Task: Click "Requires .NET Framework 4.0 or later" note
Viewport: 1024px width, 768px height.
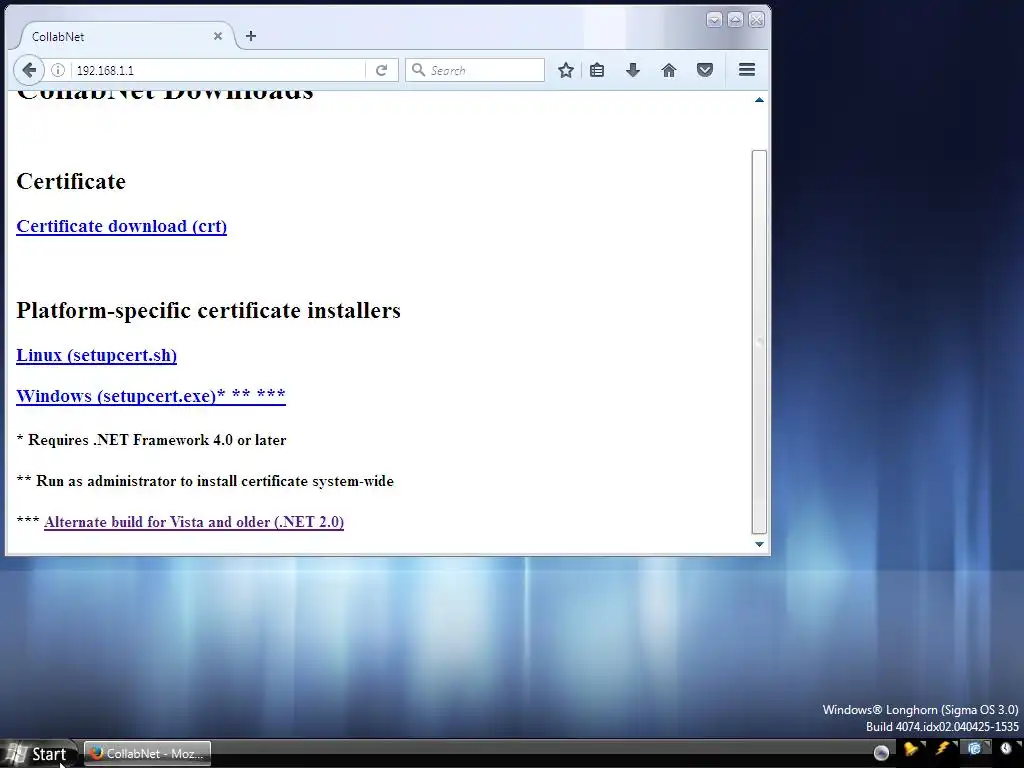Action: pyautogui.click(x=152, y=440)
